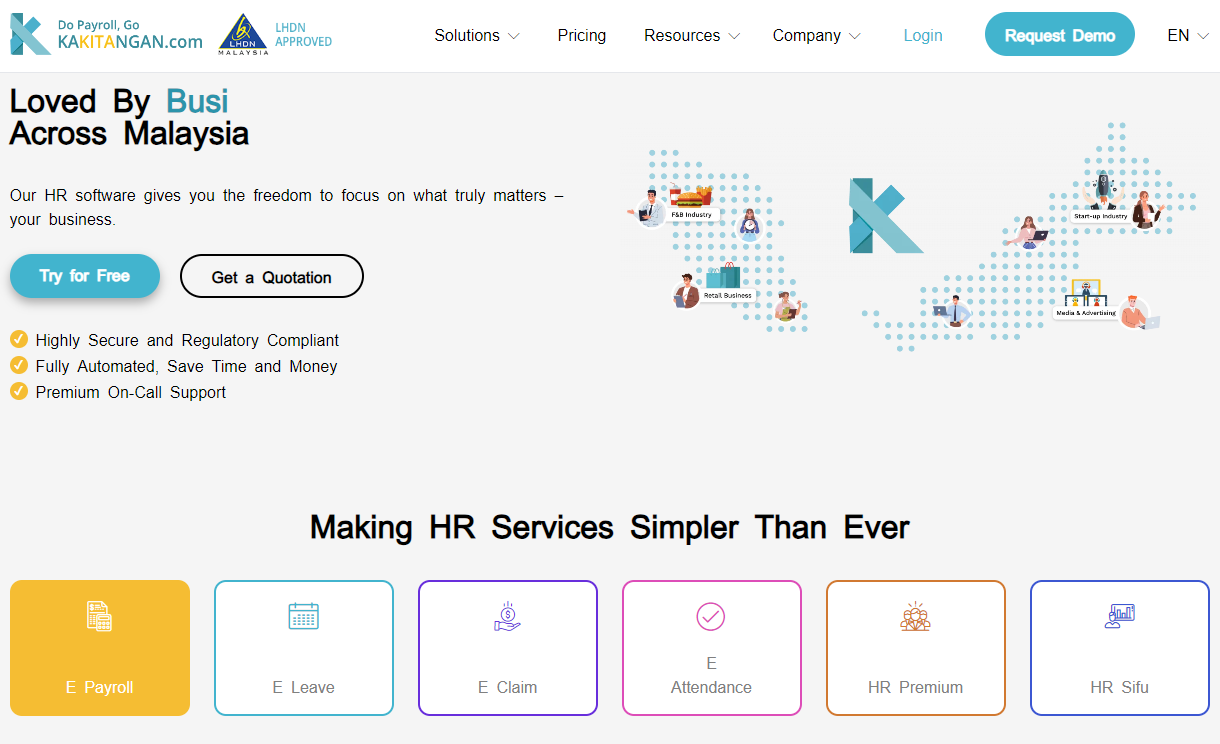Viewport: 1220px width, 744px height.
Task: Click the Media & Advertising map label
Action: (1085, 313)
